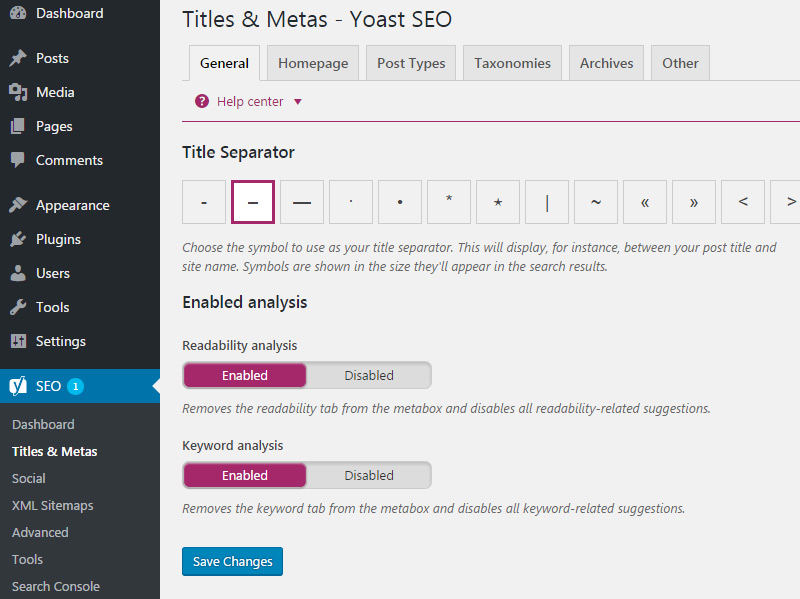Click the Users person icon
800x599 pixels.
pyautogui.click(x=18, y=273)
